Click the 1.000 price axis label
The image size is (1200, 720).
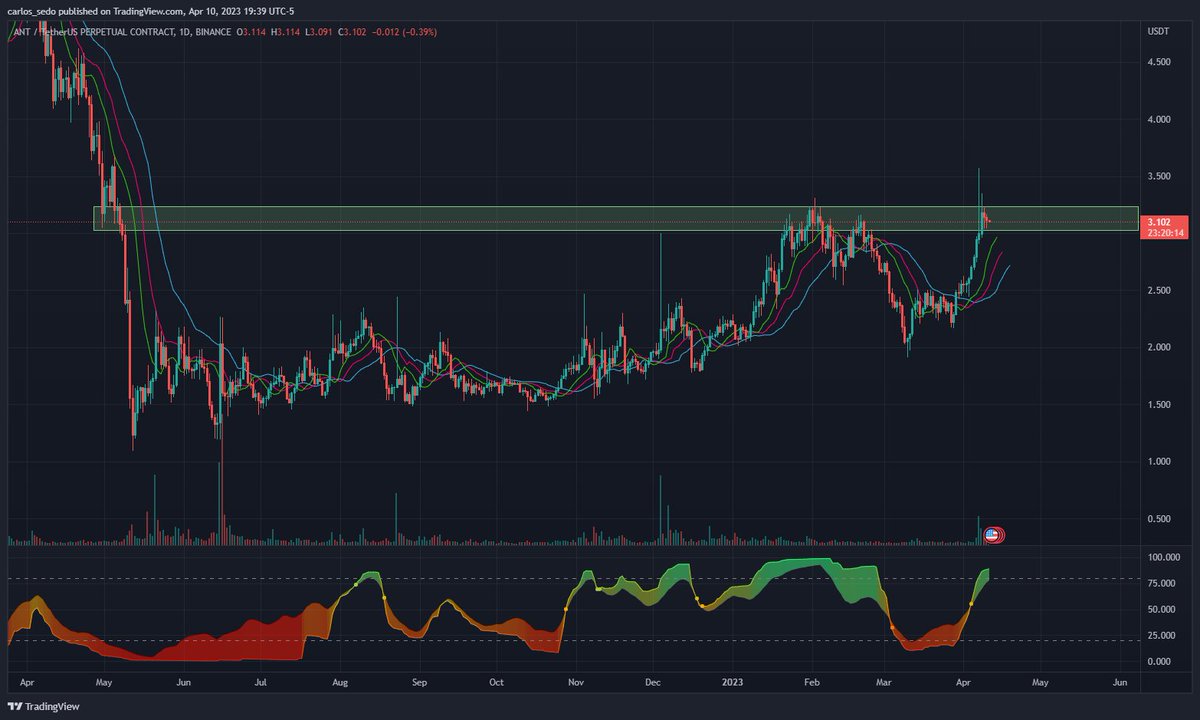click(x=1160, y=461)
